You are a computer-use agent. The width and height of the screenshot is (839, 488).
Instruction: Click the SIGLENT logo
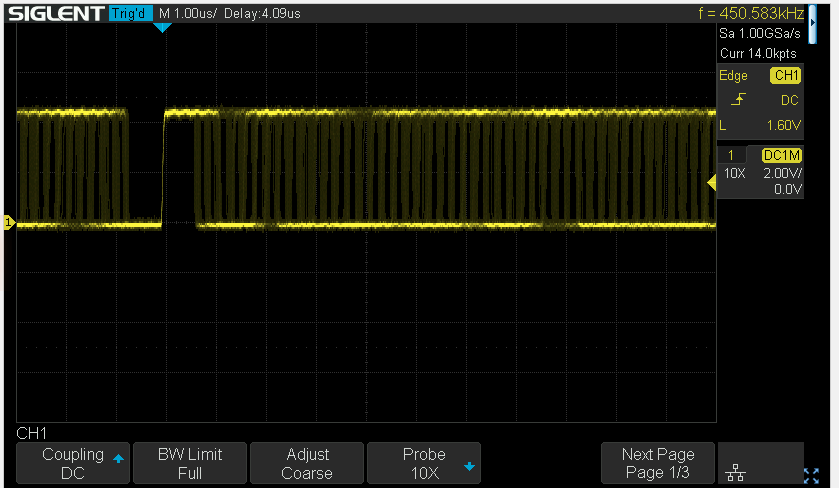[x=56, y=13]
